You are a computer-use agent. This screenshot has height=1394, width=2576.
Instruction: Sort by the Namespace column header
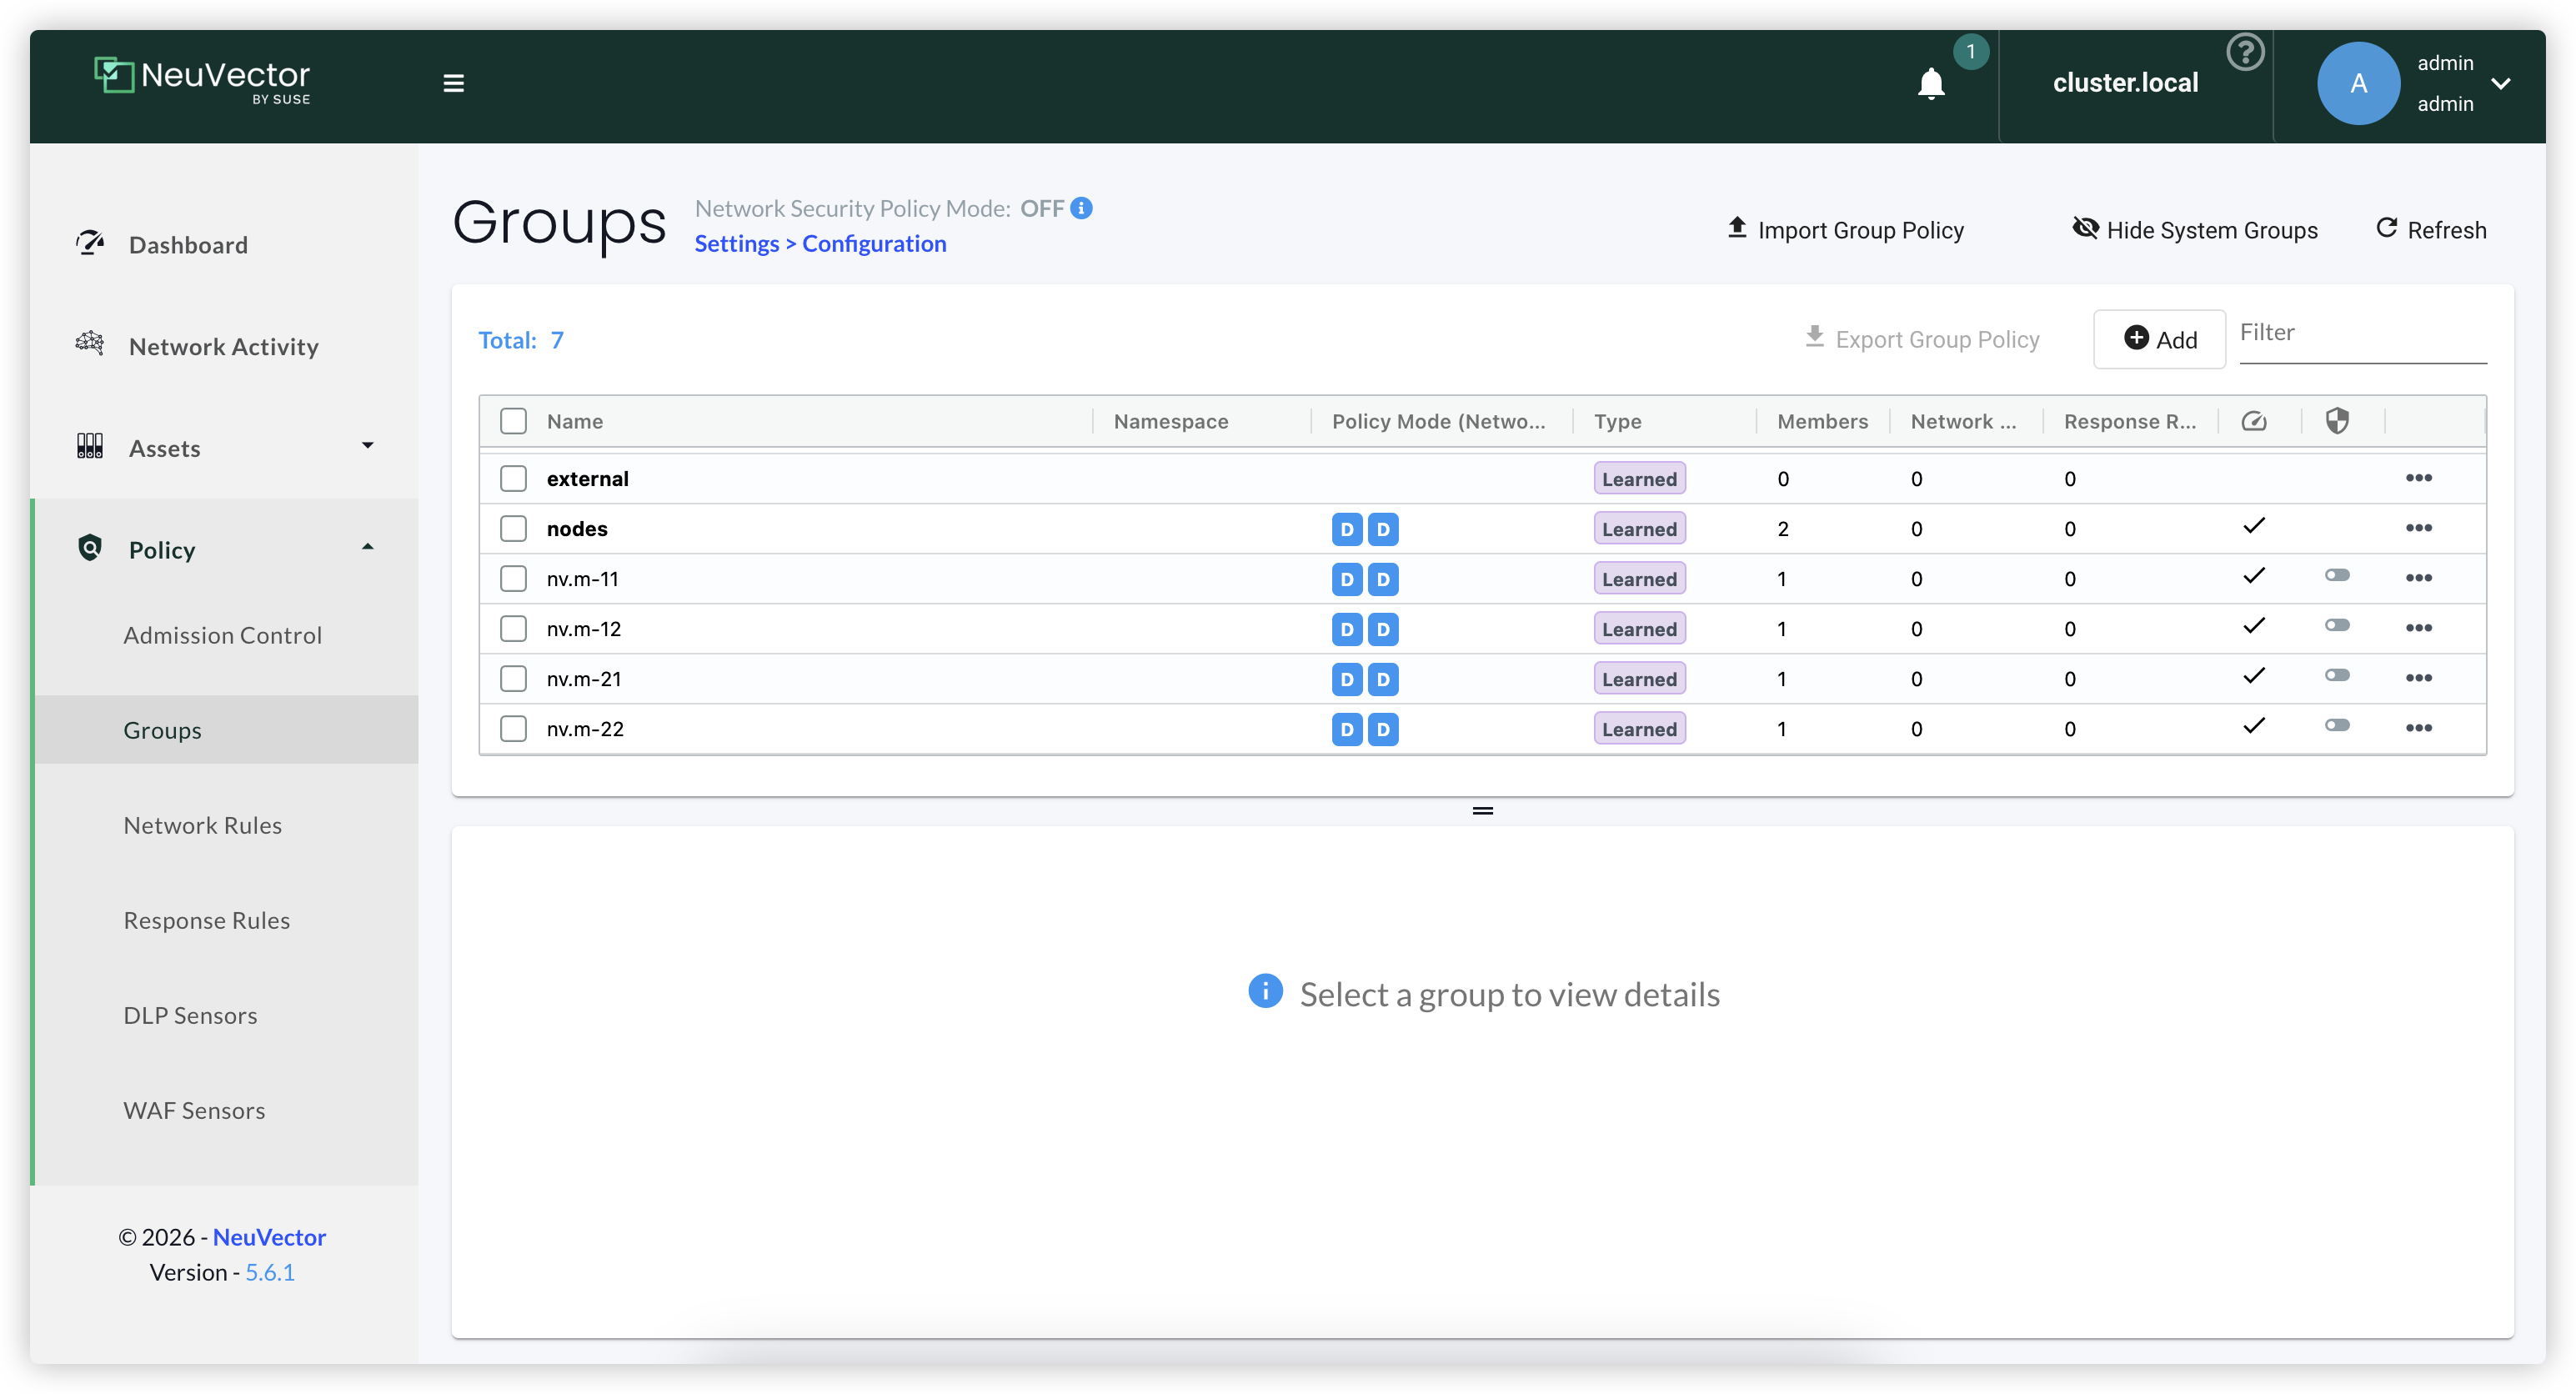(x=1171, y=421)
